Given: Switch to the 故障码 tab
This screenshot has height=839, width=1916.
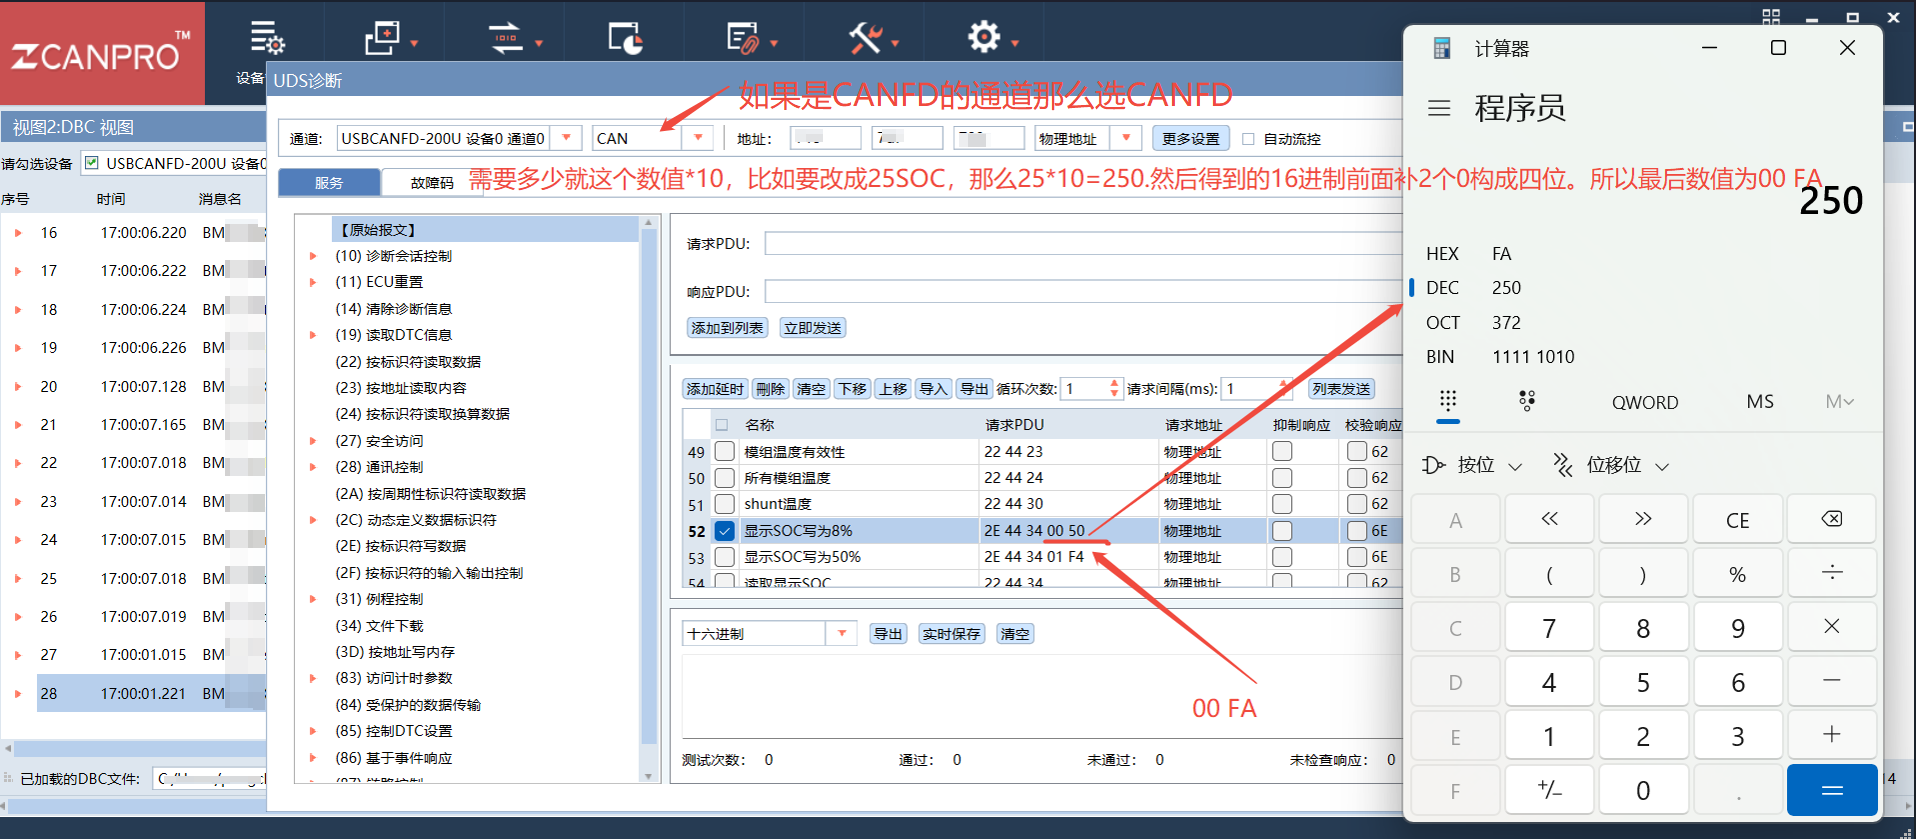Looking at the screenshot, I should [x=432, y=183].
